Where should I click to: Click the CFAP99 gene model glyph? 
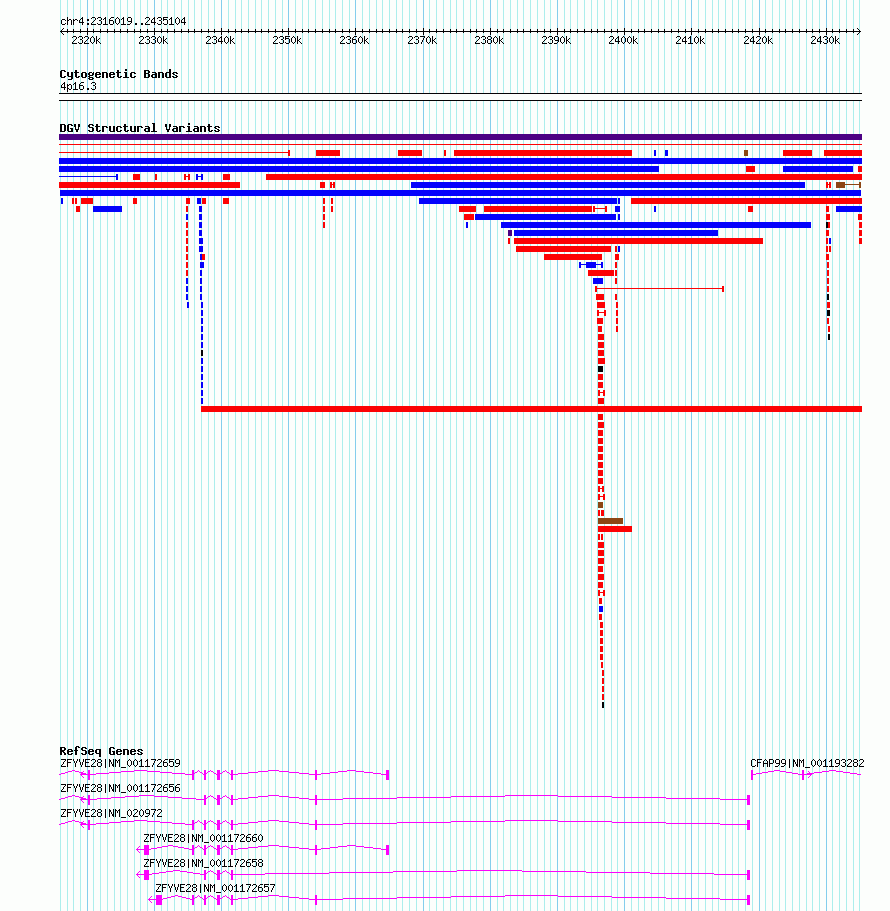[806, 774]
